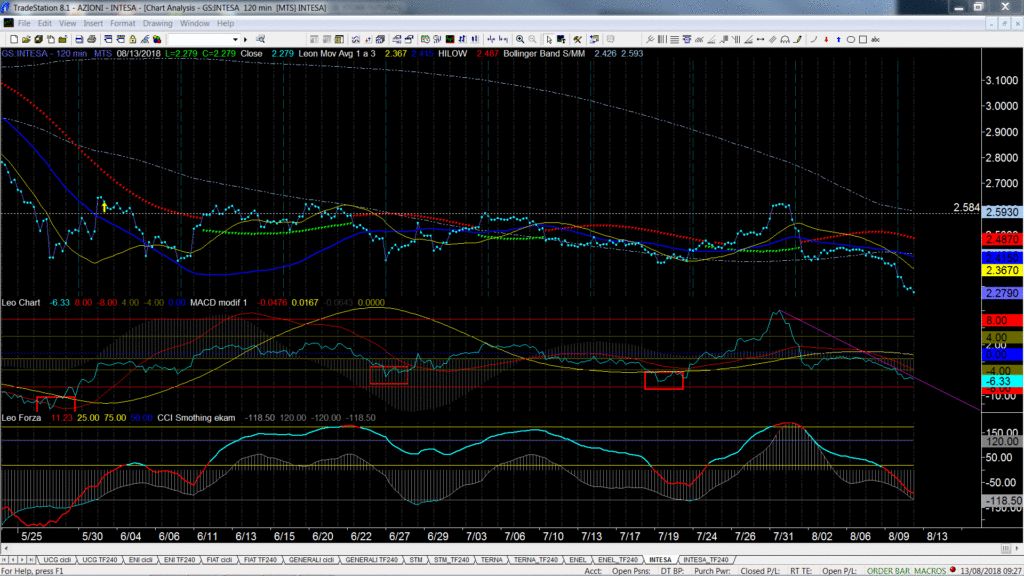Click the GS:INTESA - 120 min chart label
The height and width of the screenshot is (576, 1024).
coord(44,54)
